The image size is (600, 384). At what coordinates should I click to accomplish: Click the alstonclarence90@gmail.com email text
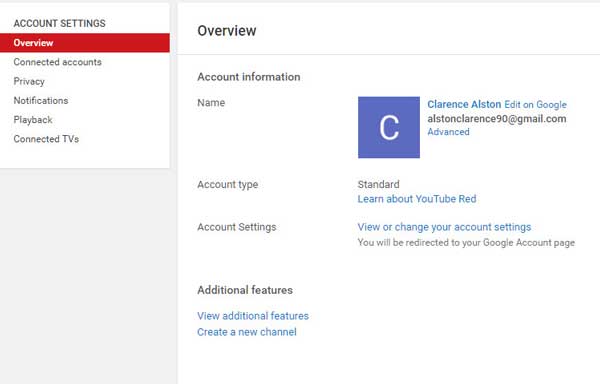[x=497, y=119]
